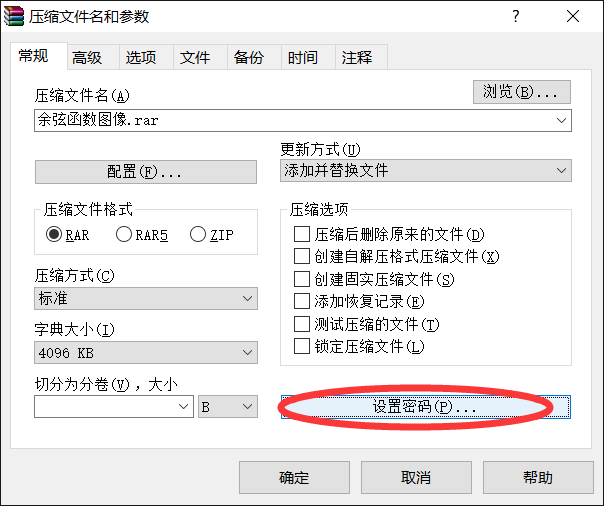Select the ZIP format radio button

(197, 235)
